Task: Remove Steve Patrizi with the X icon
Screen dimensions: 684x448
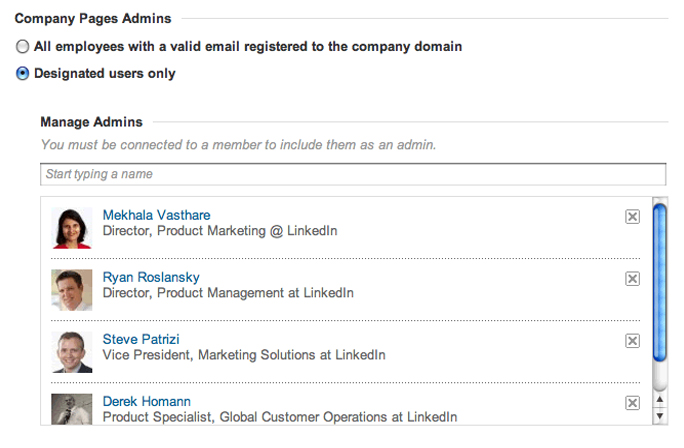Action: coord(632,340)
